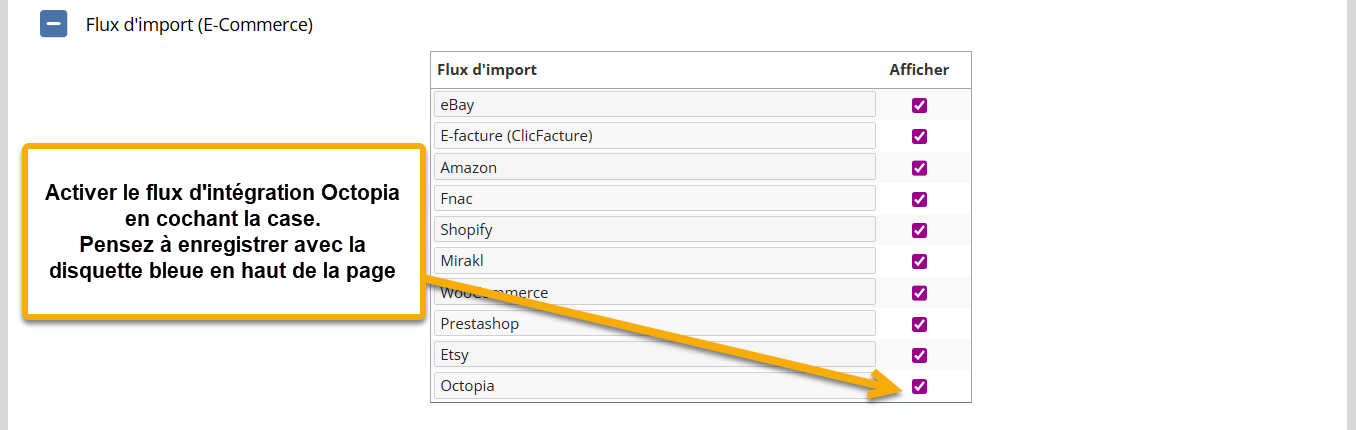
Task: Toggle the WooCommerce checkbox
Action: point(919,293)
